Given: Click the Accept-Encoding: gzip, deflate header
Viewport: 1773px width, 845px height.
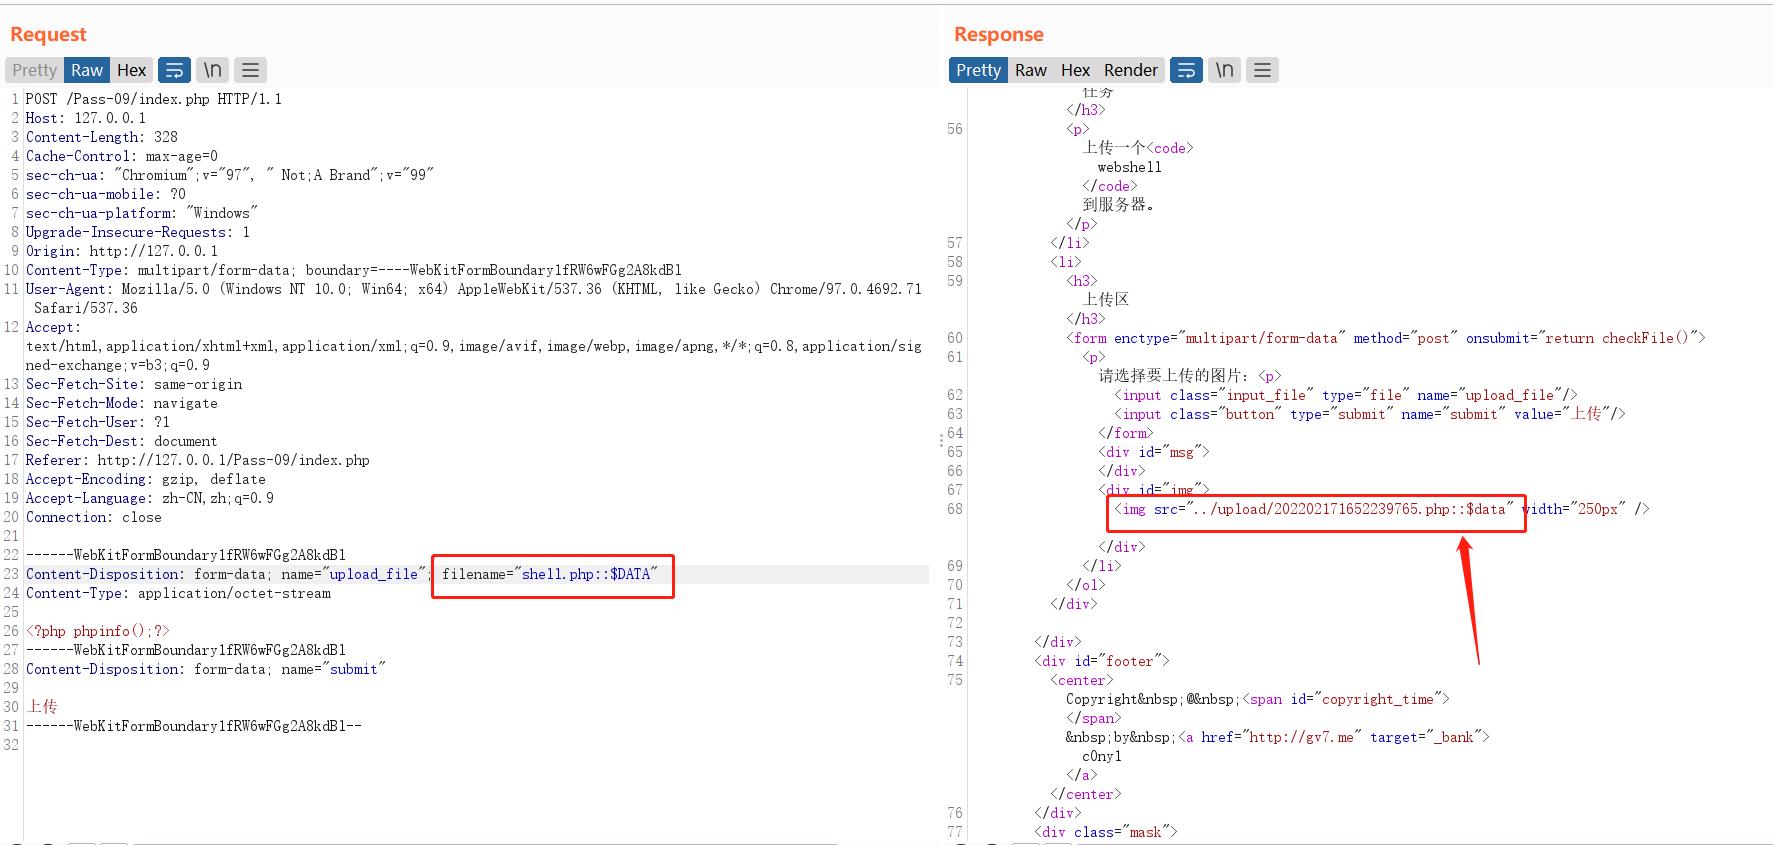Looking at the screenshot, I should pyautogui.click(x=146, y=479).
